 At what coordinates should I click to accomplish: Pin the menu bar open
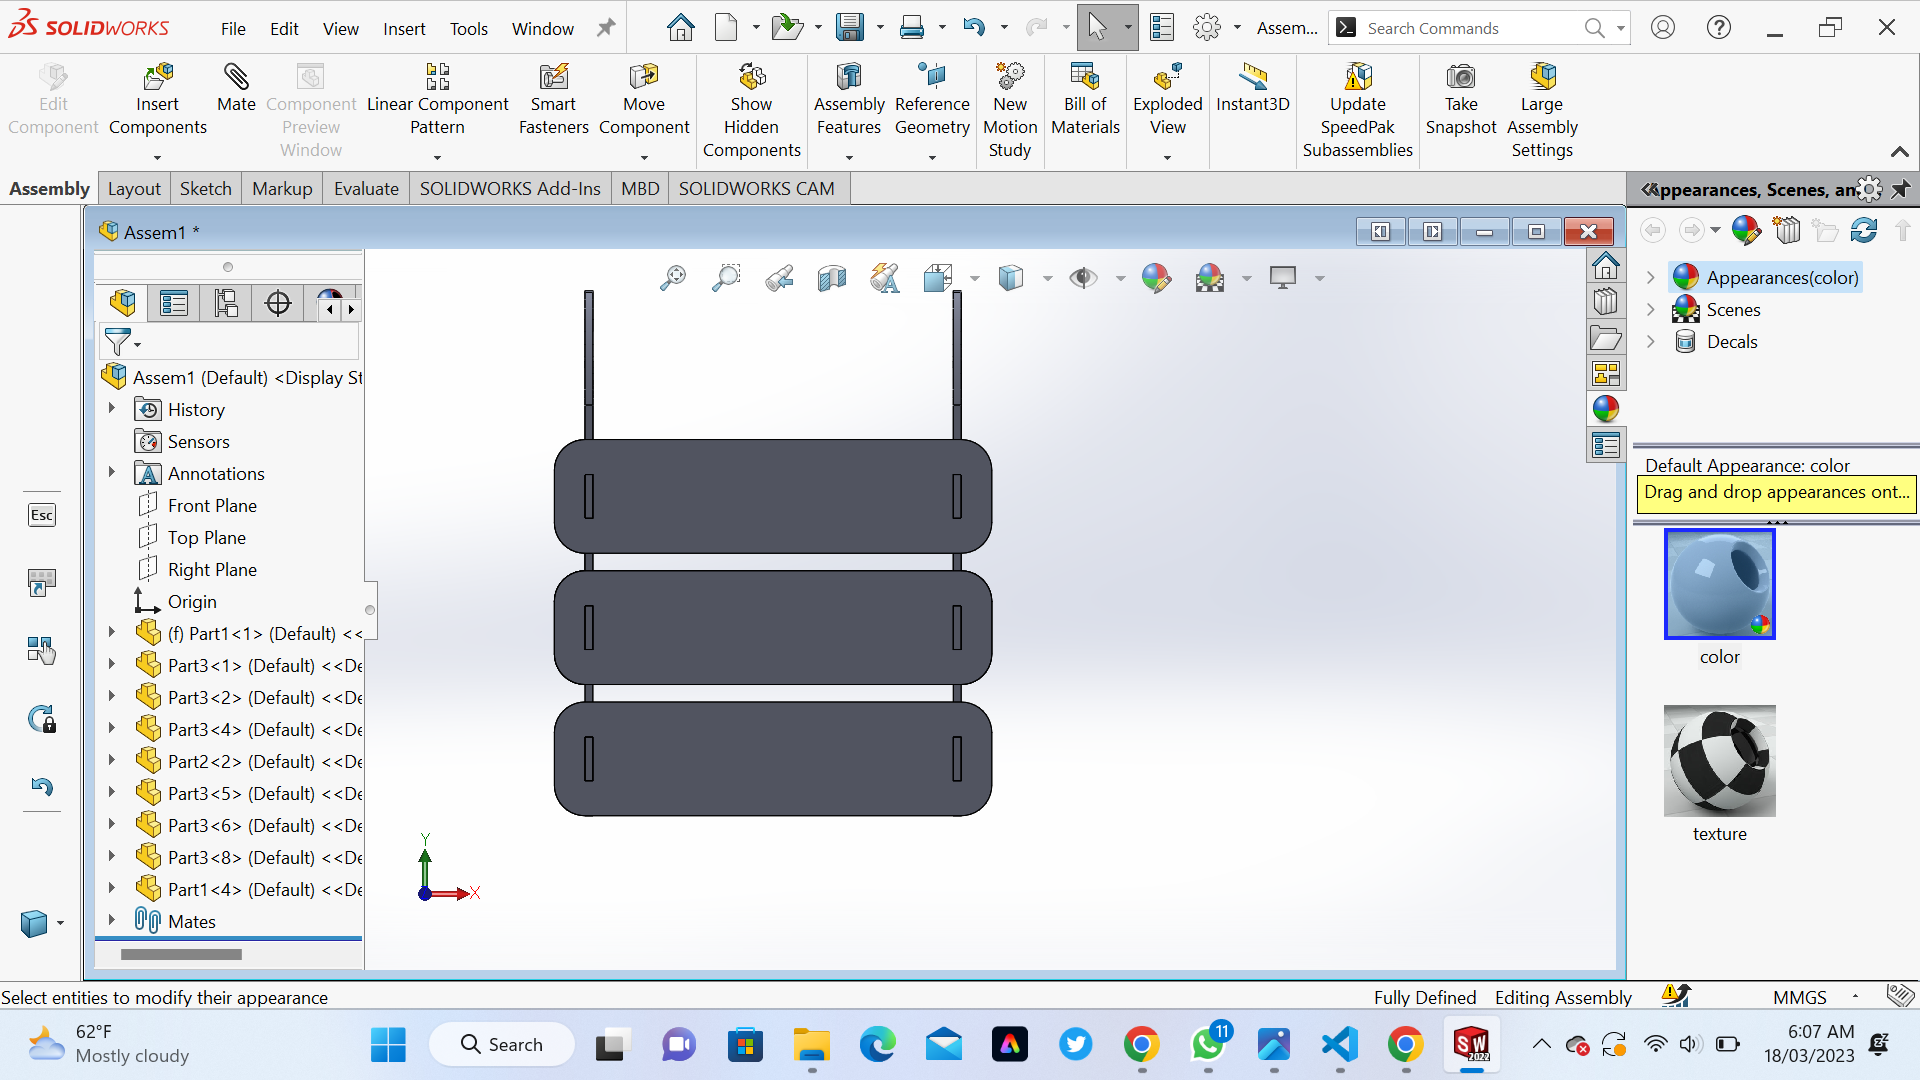[x=606, y=28]
